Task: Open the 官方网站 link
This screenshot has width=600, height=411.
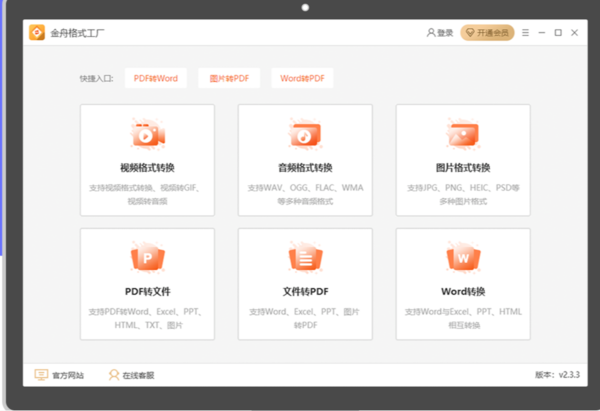Action: 67,376
